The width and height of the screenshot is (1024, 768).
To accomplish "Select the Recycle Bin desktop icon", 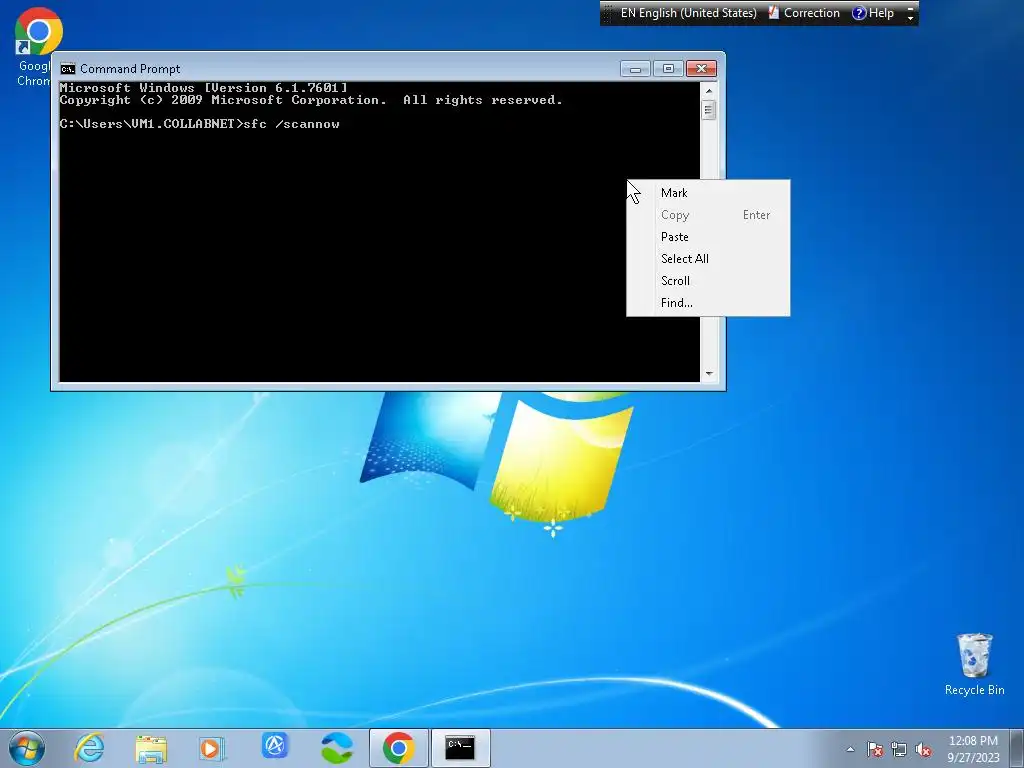I will pos(974,664).
